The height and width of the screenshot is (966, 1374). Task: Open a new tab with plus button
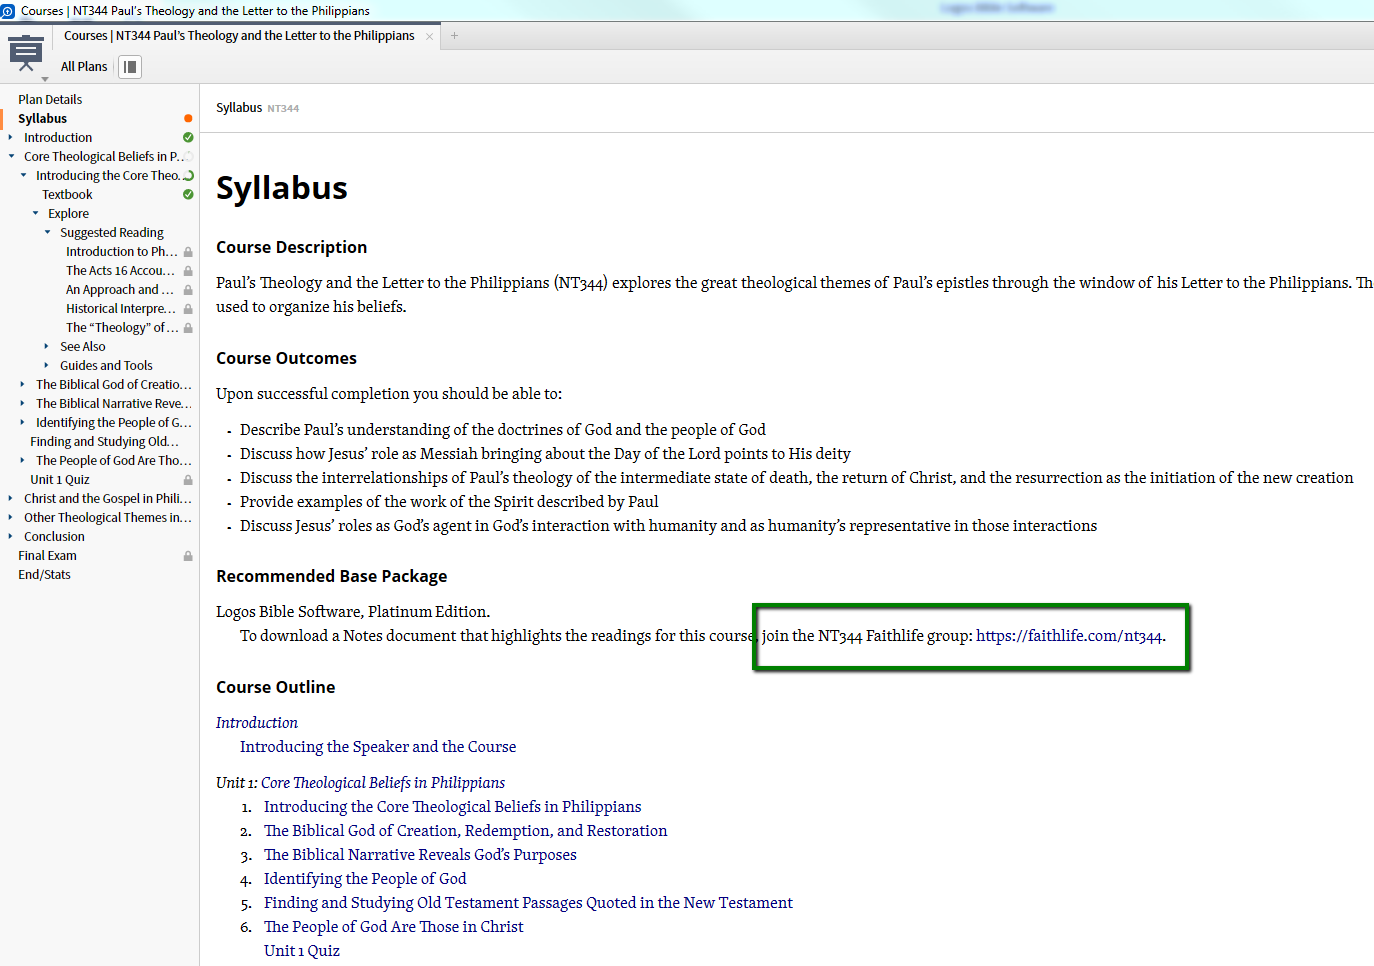click(454, 36)
